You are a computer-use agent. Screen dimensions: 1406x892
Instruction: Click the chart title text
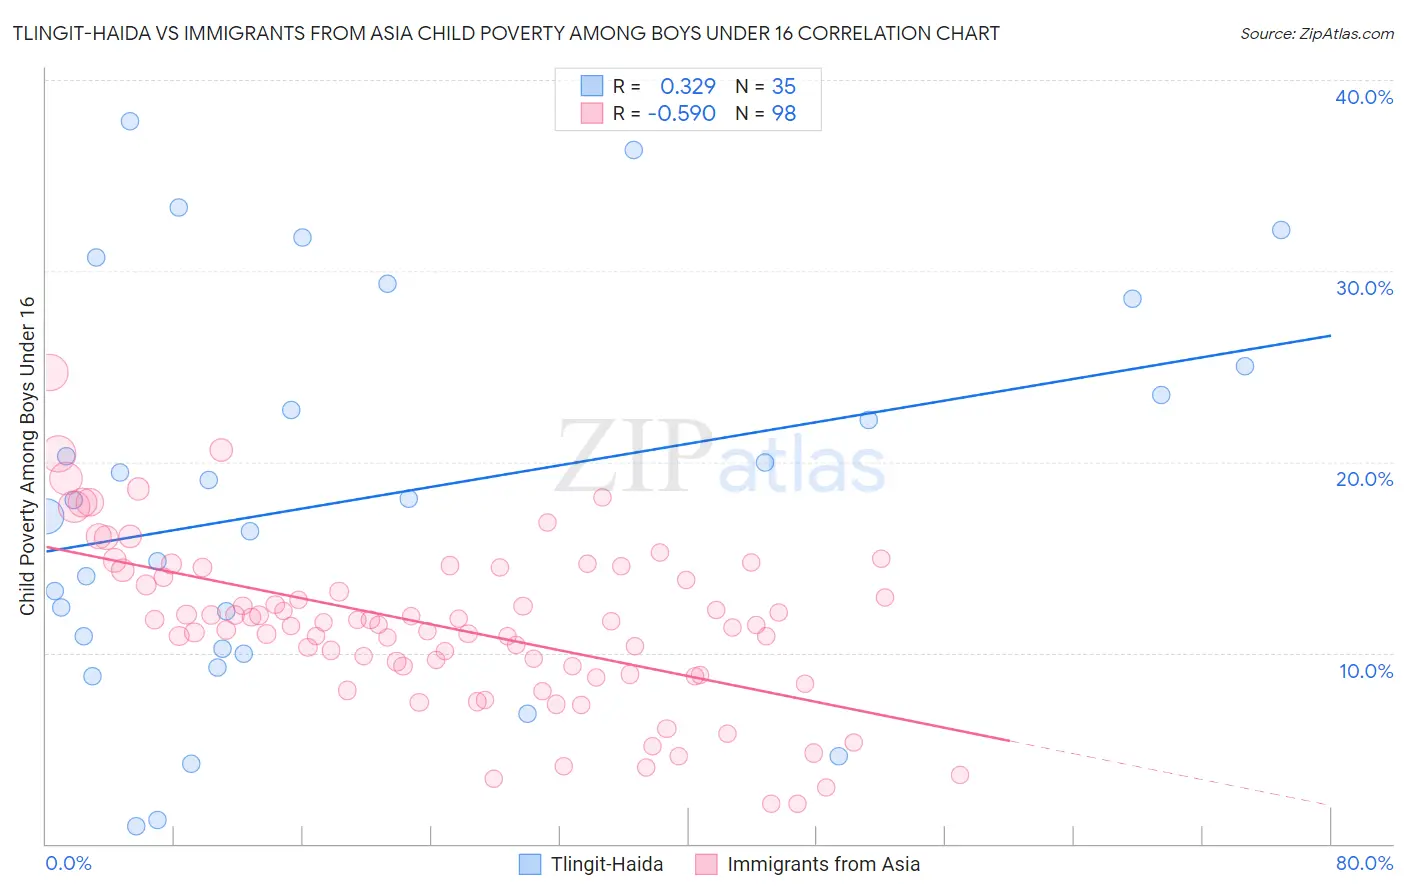pyautogui.click(x=506, y=33)
